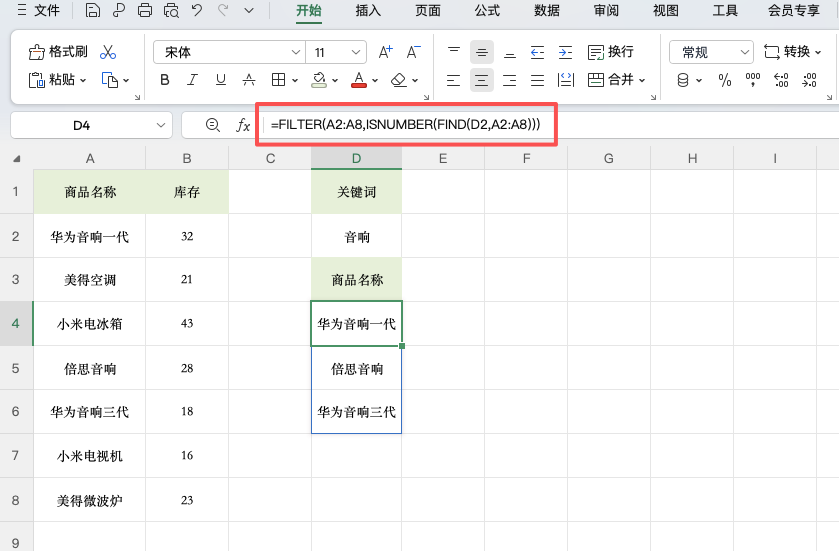Open Print Preview icon
The image size is (839, 551).
171,10
